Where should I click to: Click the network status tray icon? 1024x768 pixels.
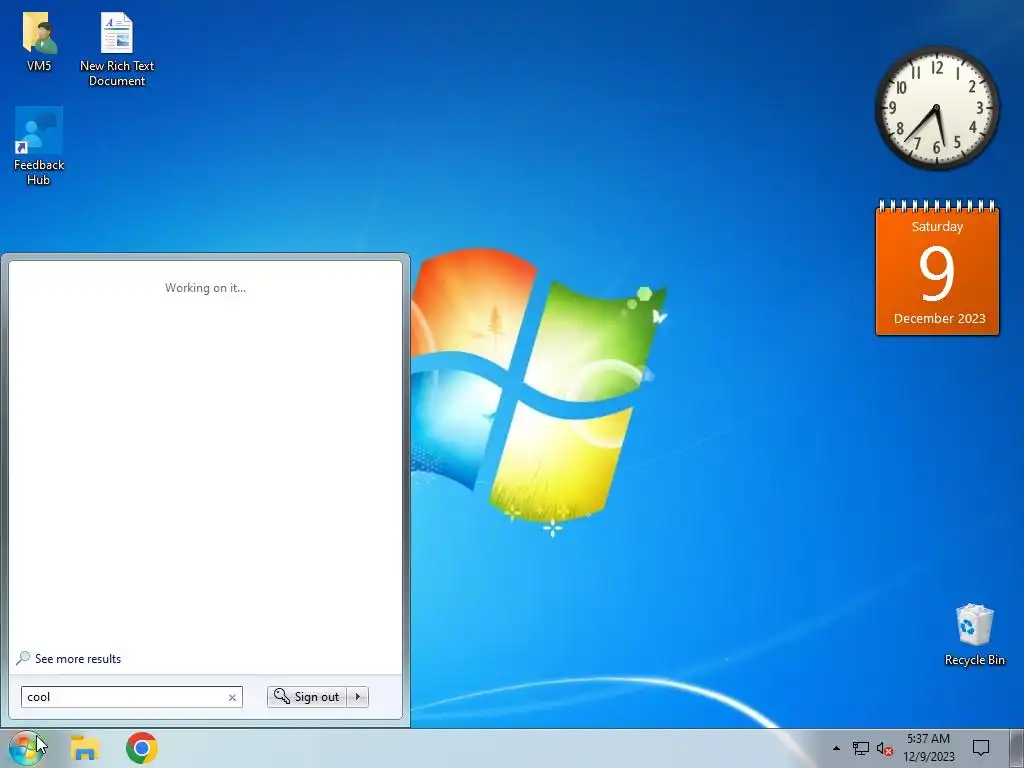[861, 748]
